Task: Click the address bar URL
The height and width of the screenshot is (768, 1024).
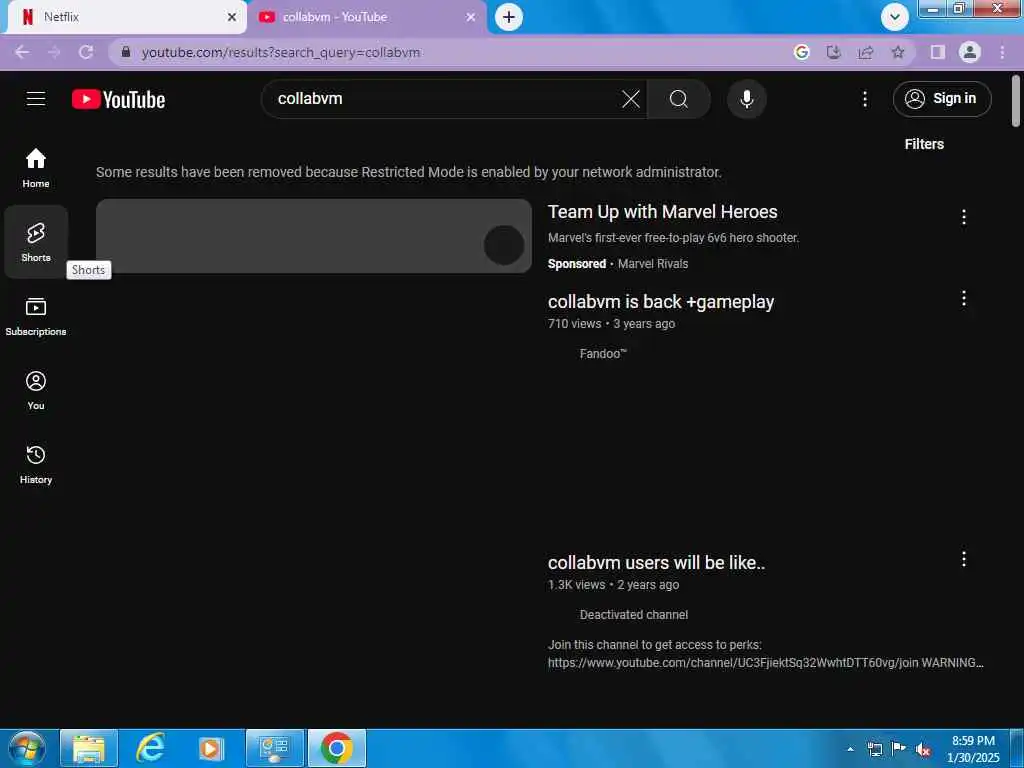Action: [x=281, y=52]
